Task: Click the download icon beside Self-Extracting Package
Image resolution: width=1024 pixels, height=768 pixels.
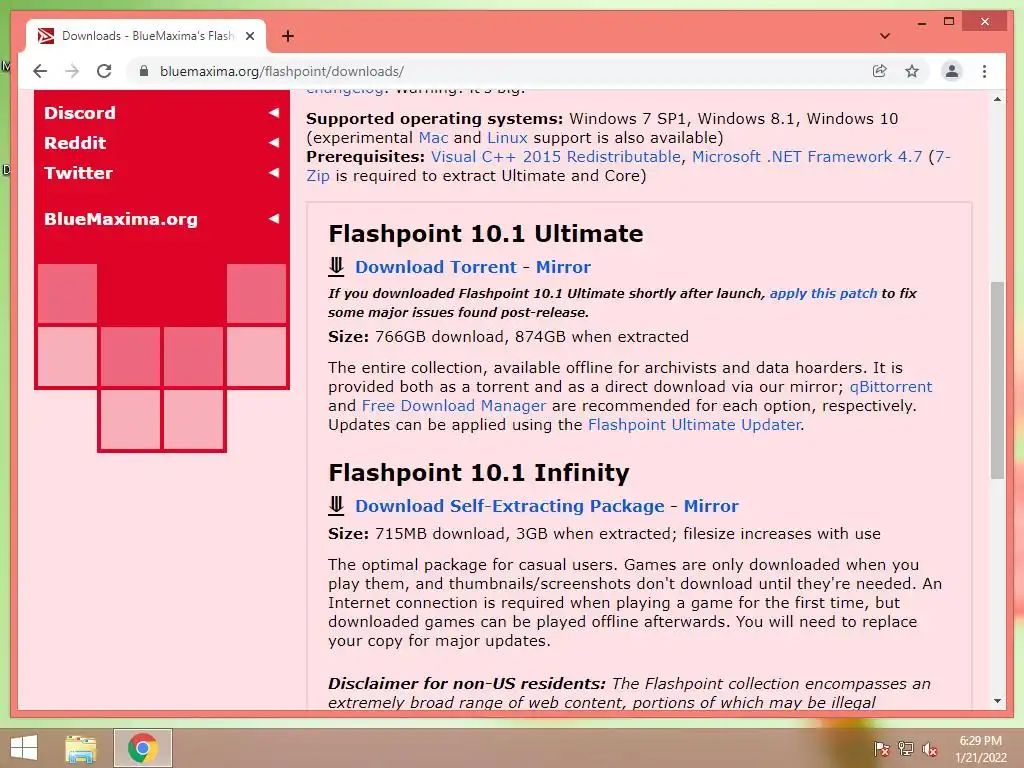Action: (336, 505)
